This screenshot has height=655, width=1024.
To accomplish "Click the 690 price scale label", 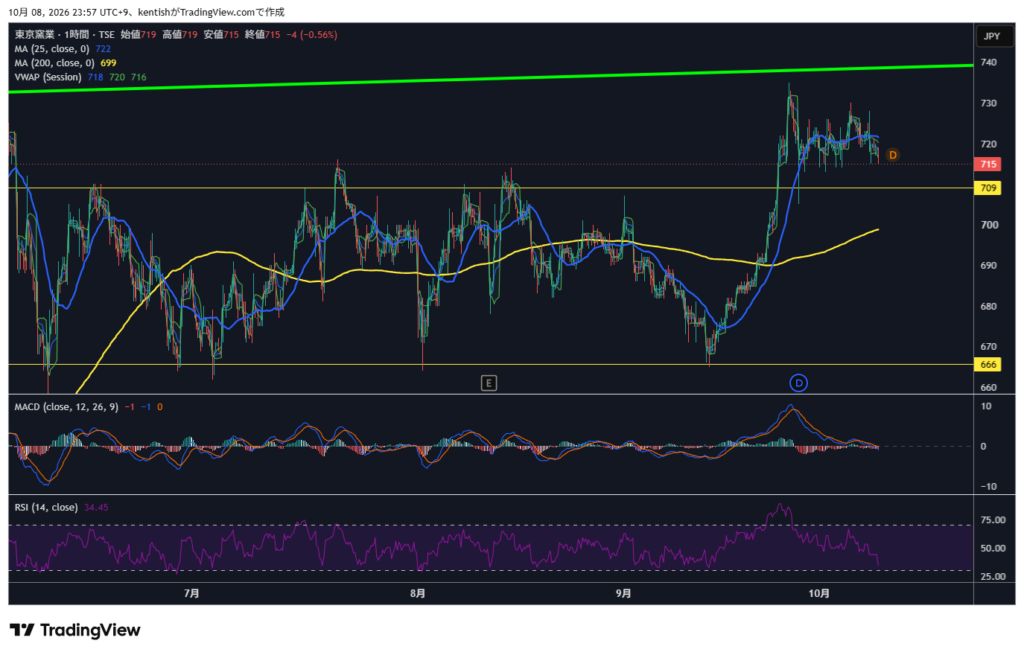I will coord(989,266).
